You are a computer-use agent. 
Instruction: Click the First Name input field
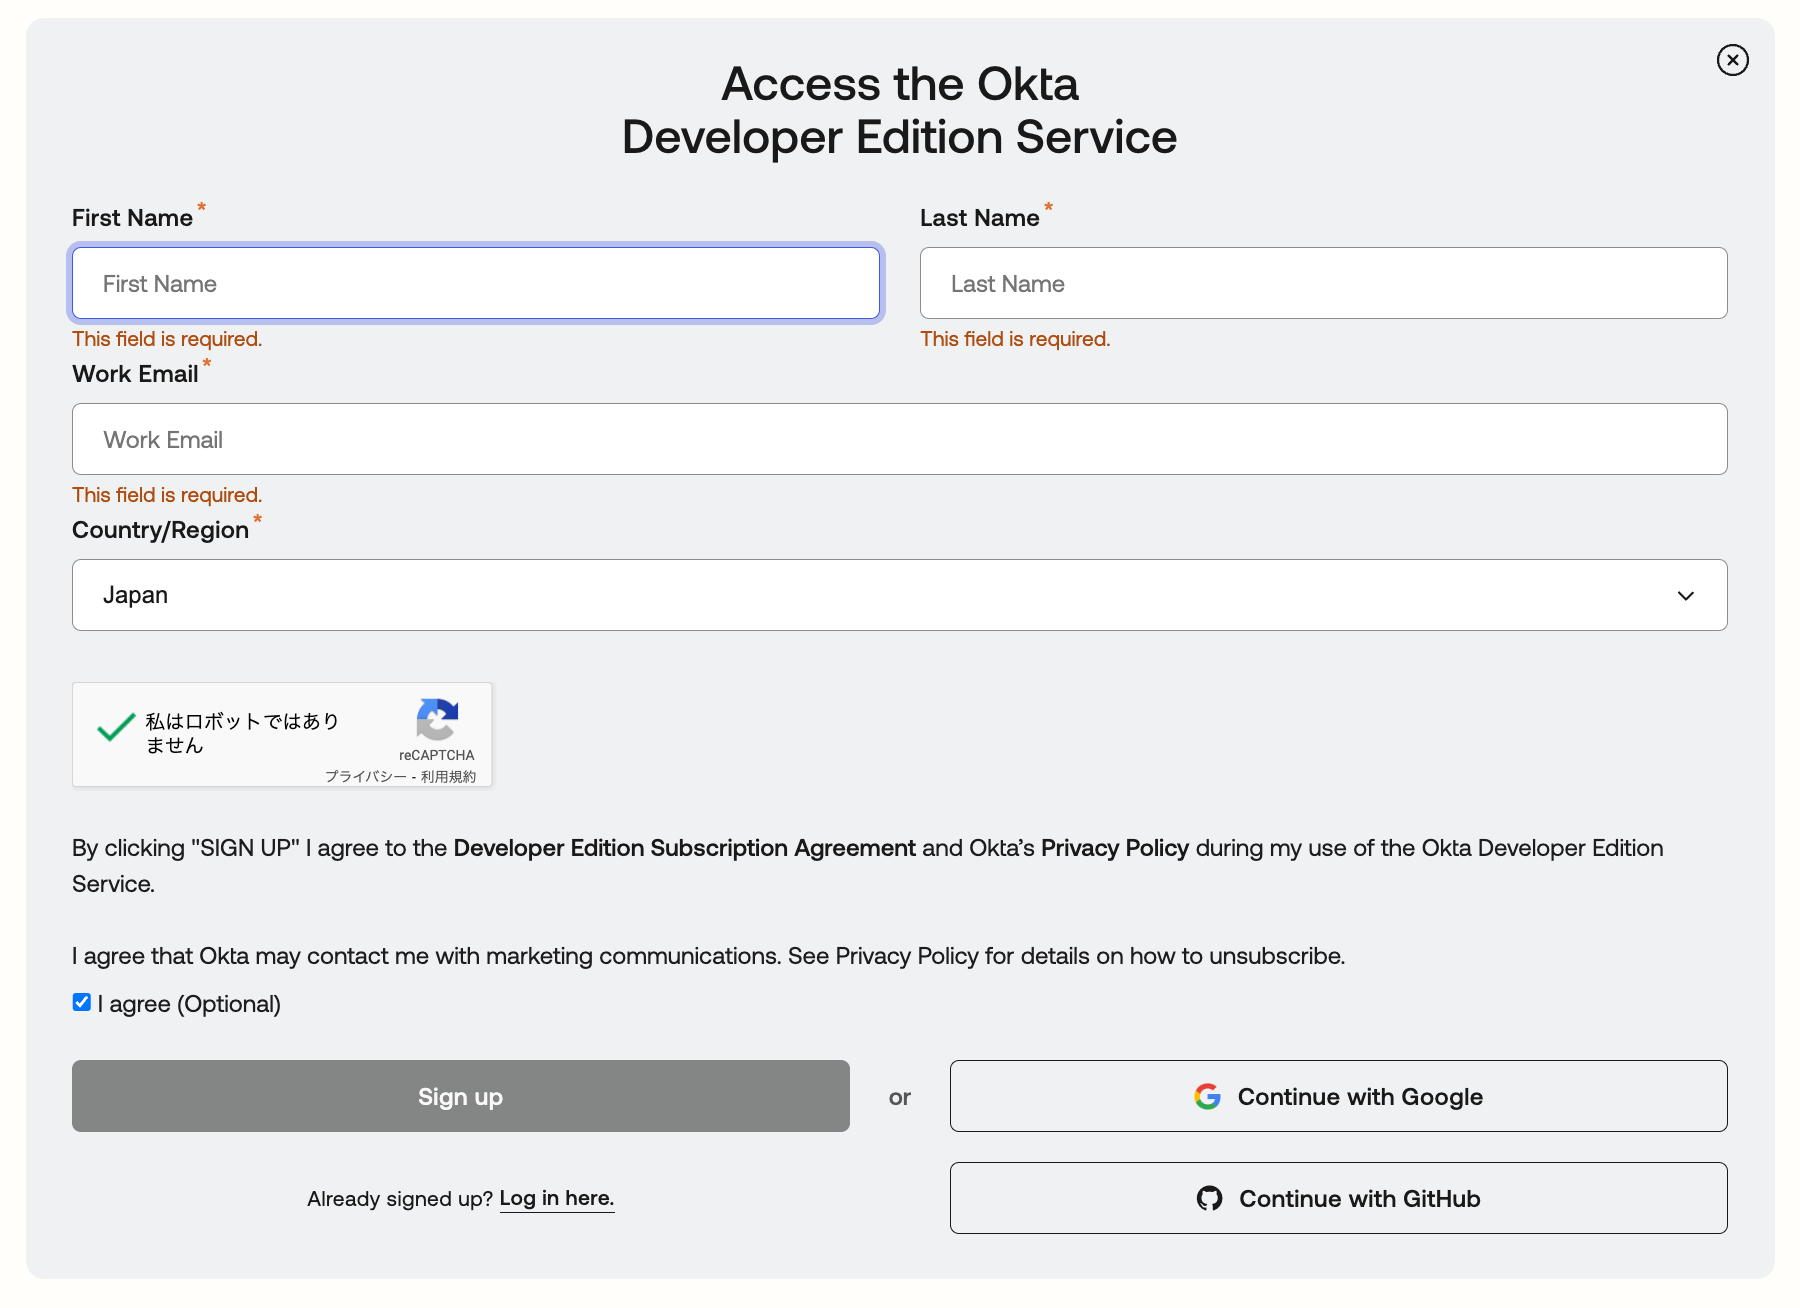pos(475,283)
